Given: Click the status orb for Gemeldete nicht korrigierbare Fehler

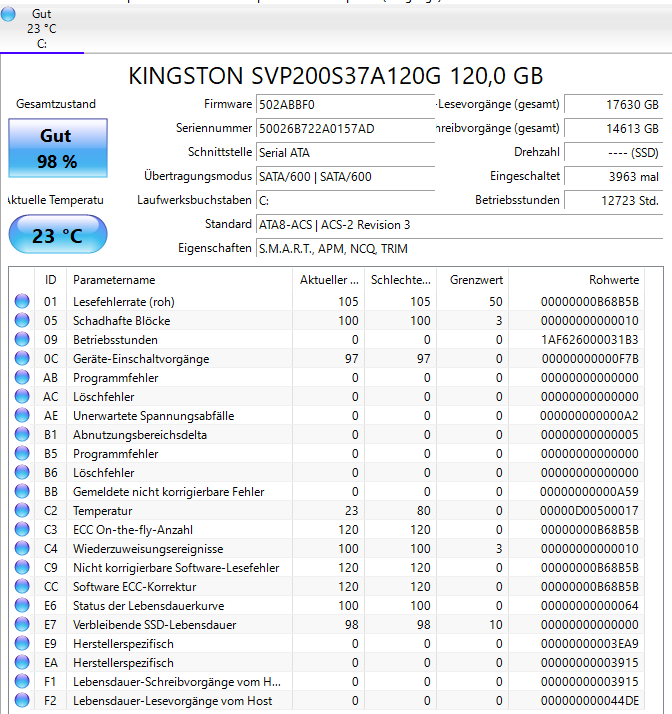Looking at the screenshot, I should tap(22, 491).
